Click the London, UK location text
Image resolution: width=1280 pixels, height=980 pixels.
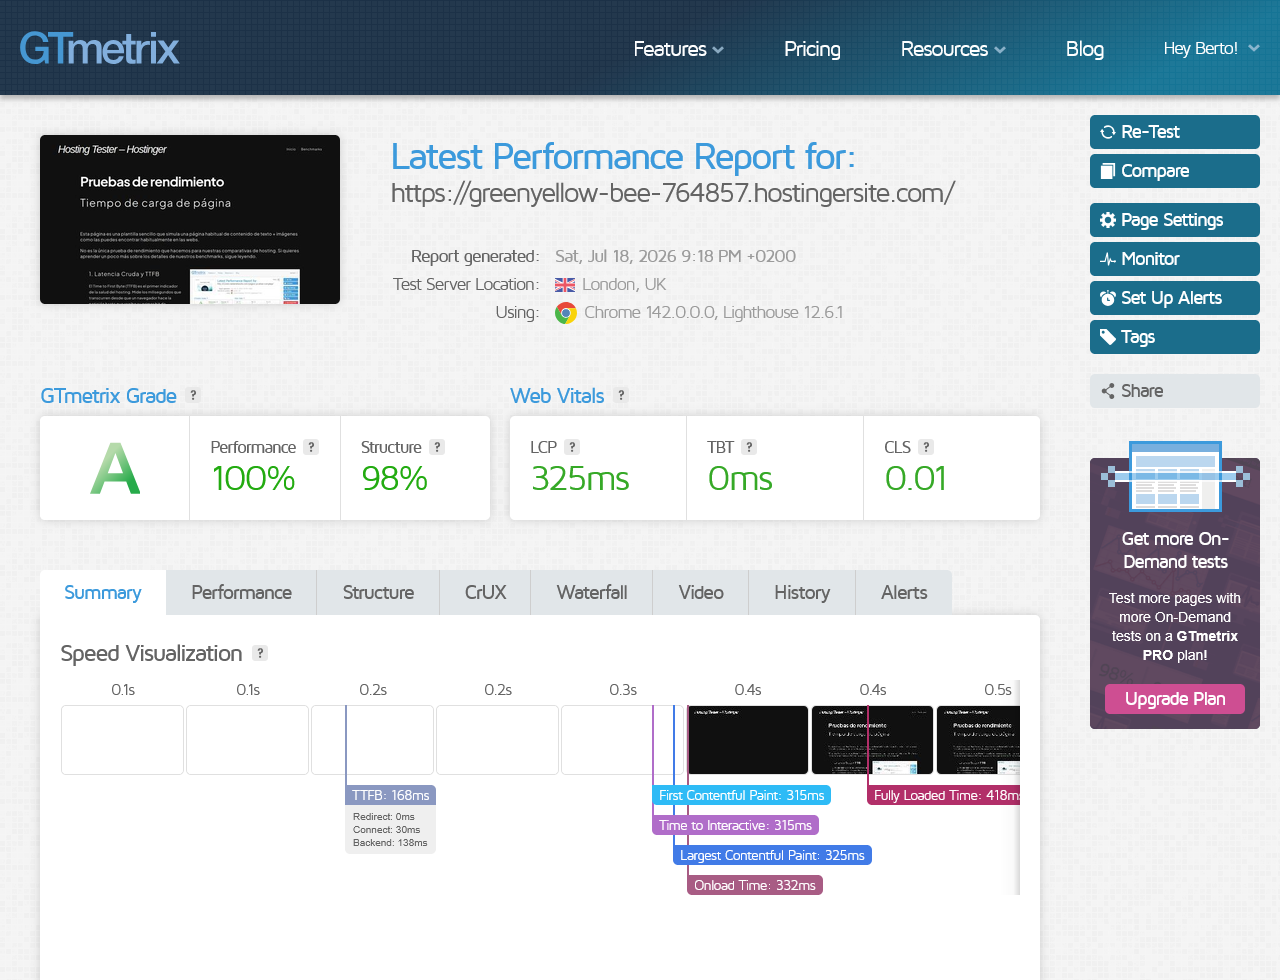coord(624,285)
